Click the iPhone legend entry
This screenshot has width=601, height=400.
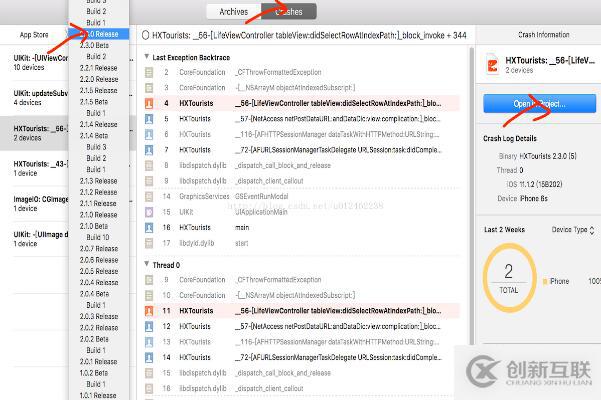(556, 282)
